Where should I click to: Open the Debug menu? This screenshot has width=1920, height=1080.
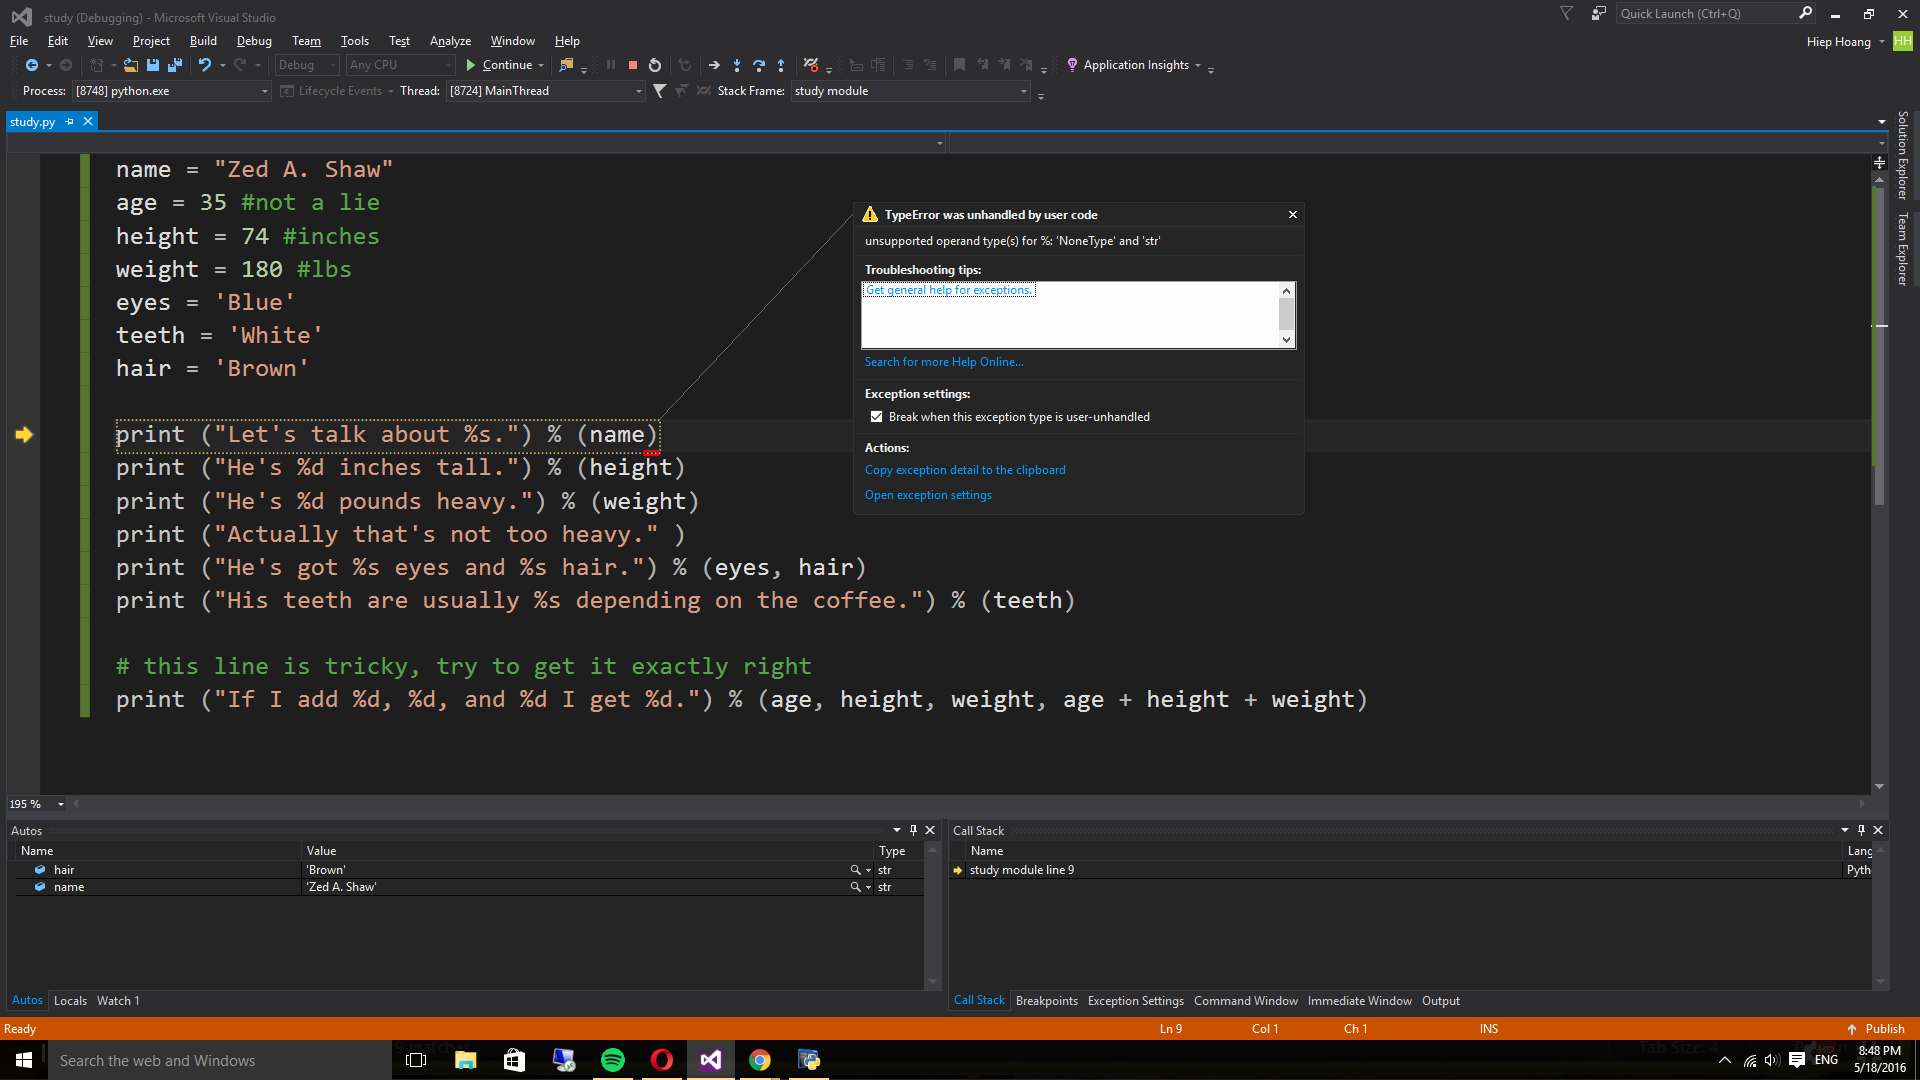point(254,41)
